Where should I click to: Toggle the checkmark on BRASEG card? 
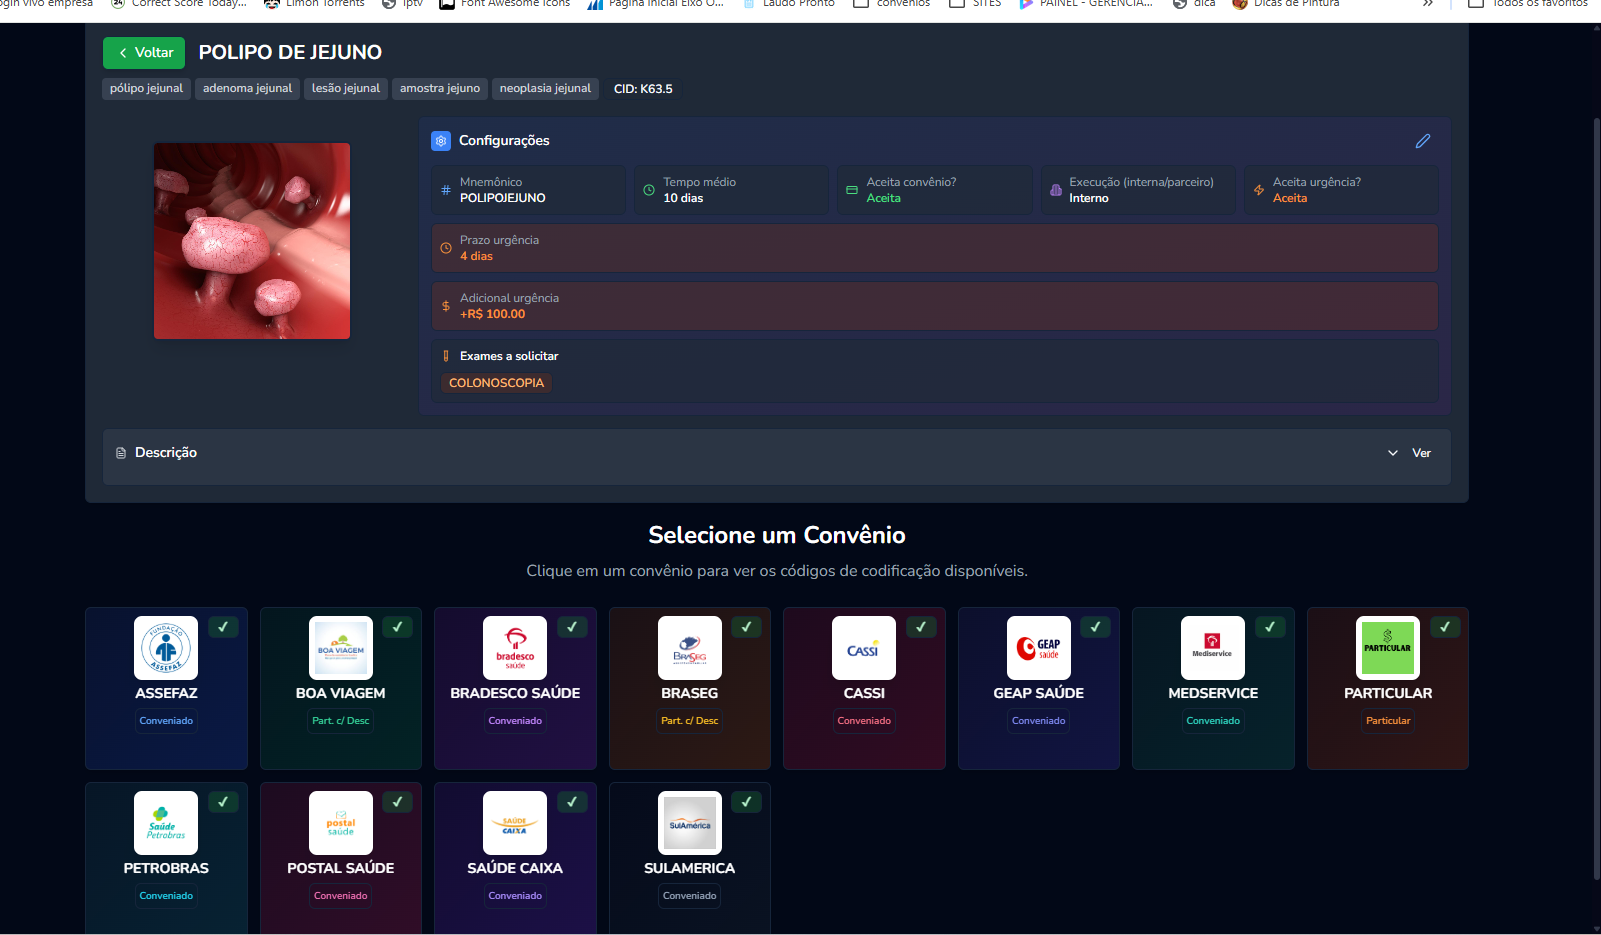pyautogui.click(x=747, y=627)
